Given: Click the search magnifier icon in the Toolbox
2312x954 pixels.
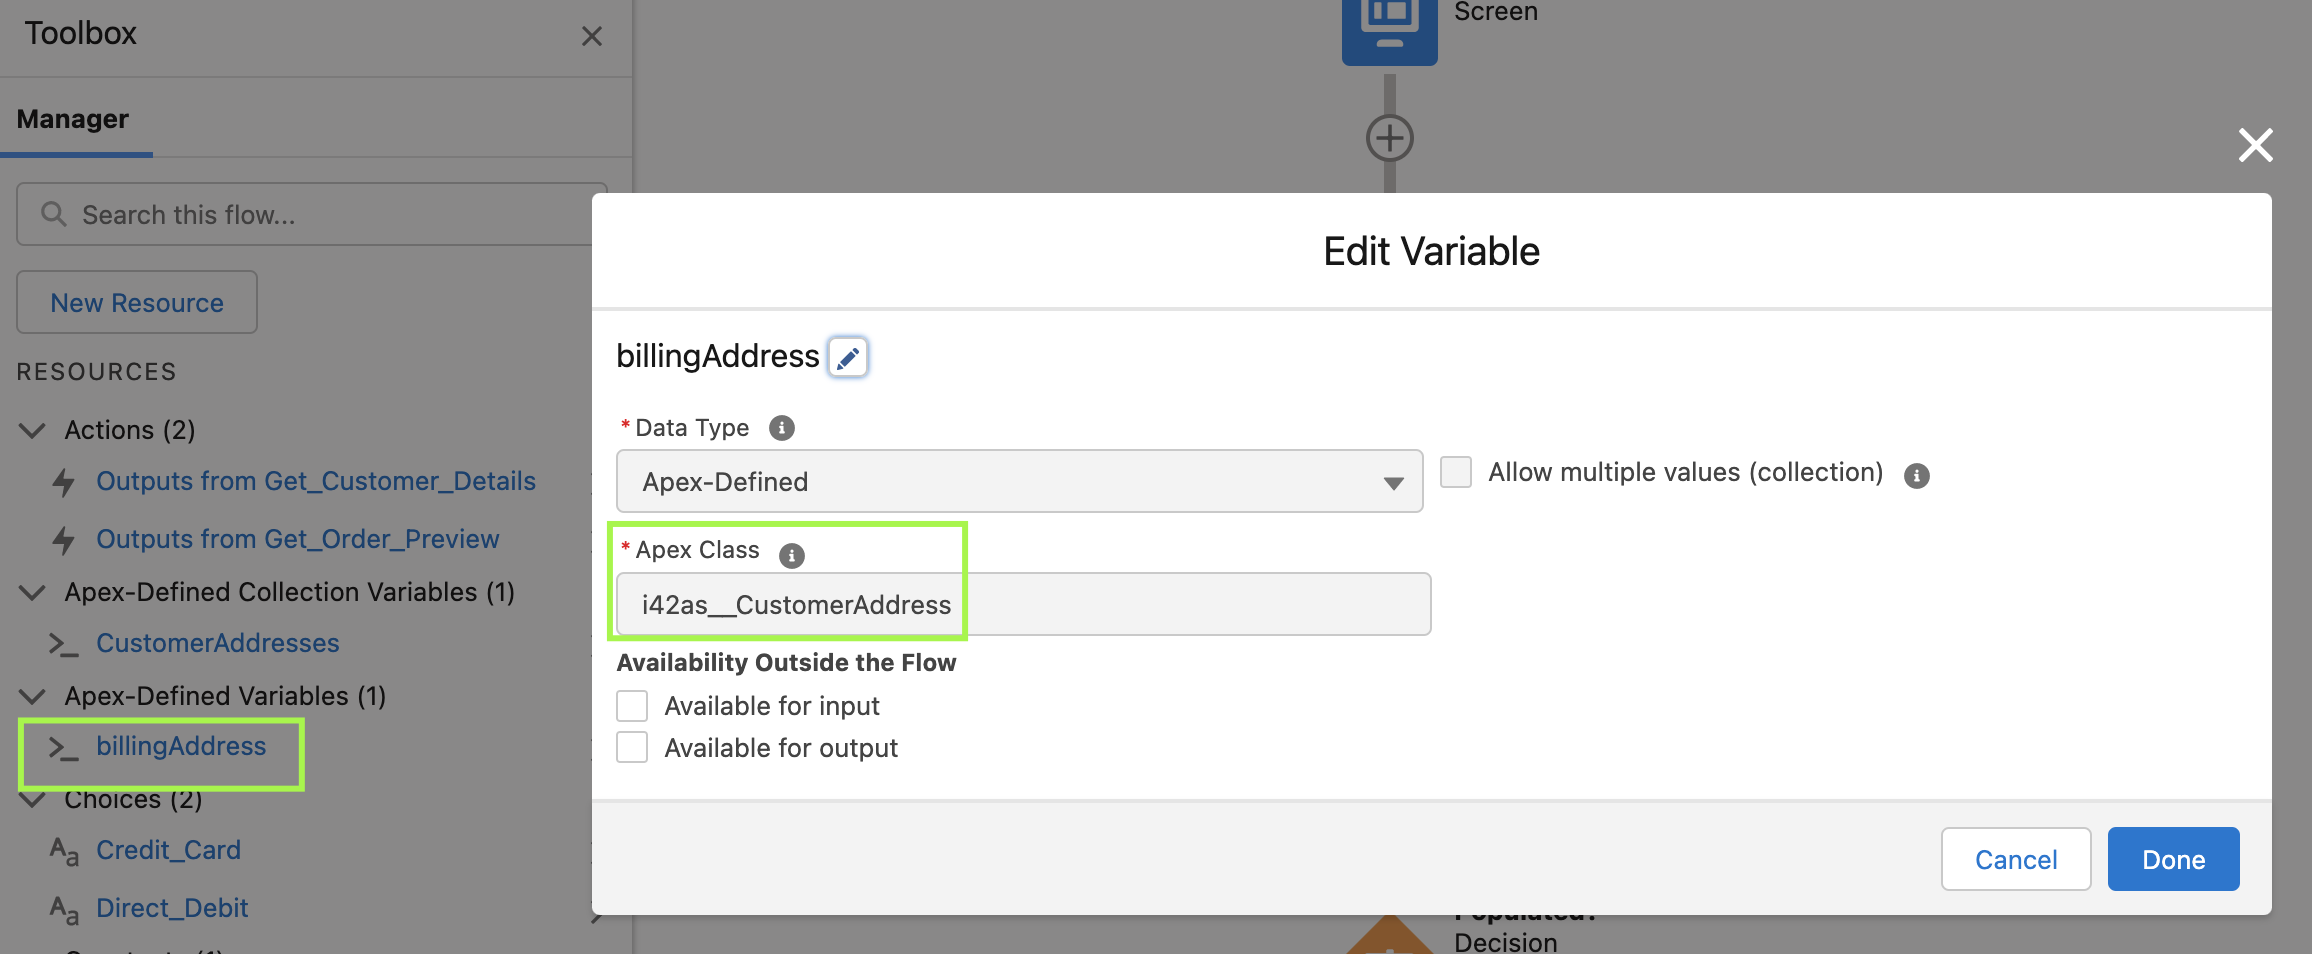Looking at the screenshot, I should click(x=54, y=214).
